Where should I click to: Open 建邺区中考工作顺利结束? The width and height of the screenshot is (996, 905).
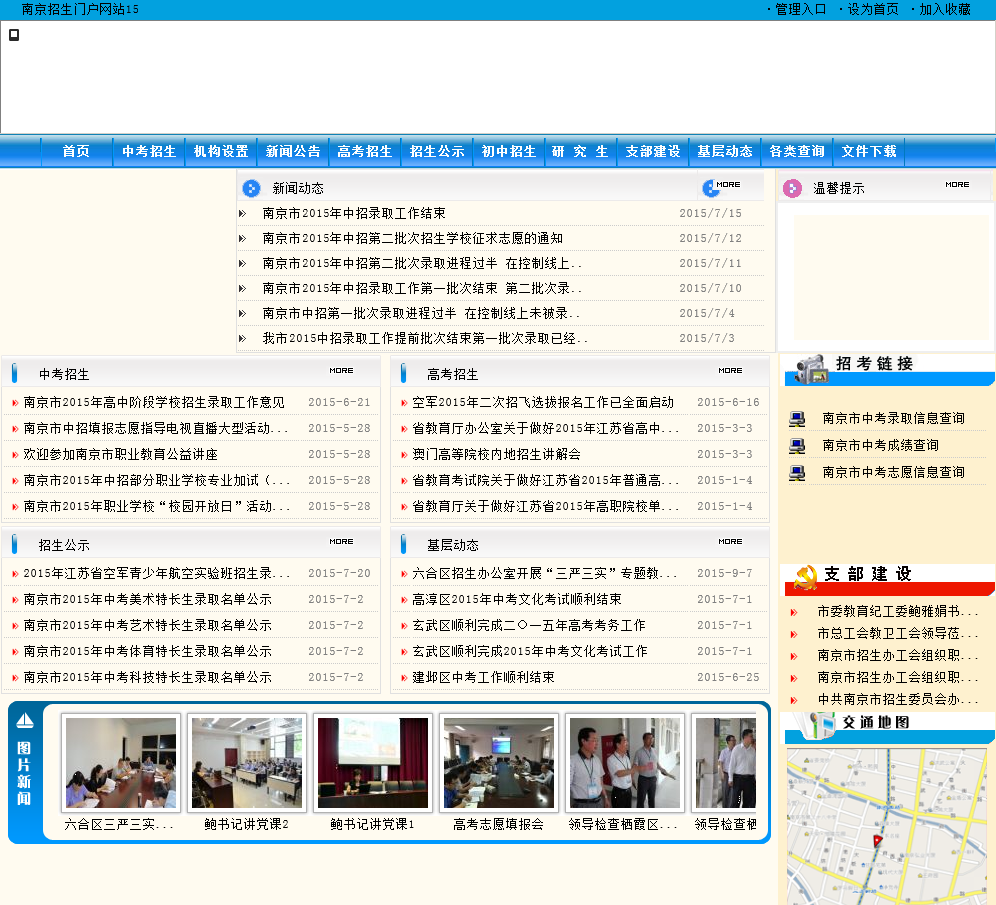pos(483,677)
